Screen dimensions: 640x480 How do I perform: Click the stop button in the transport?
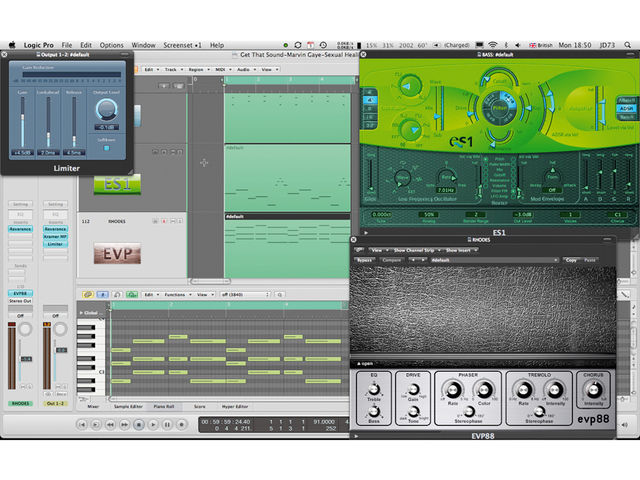coord(139,425)
